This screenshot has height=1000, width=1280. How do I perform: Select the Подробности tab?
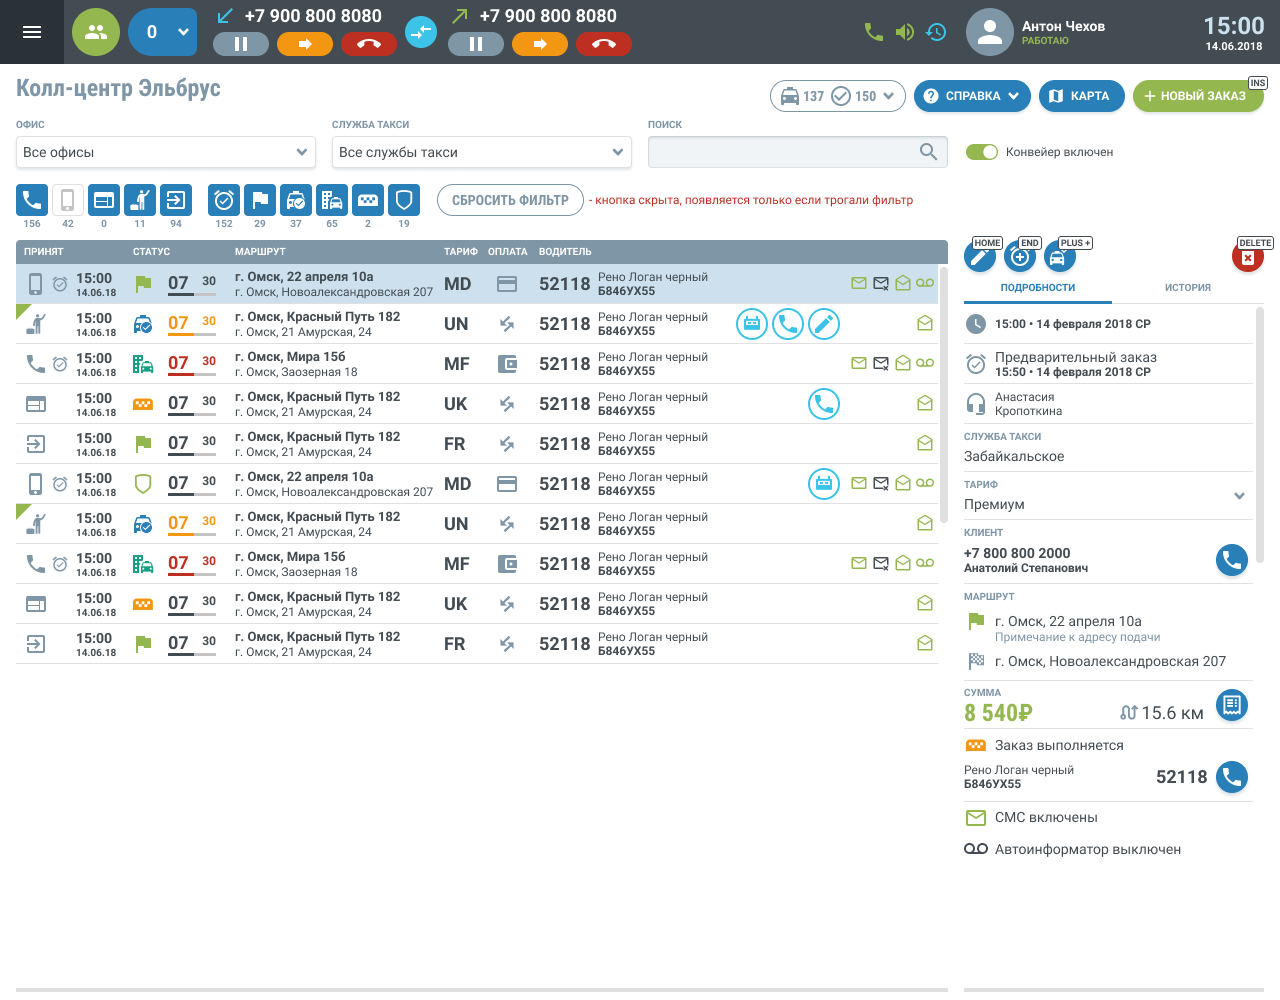point(1038,288)
